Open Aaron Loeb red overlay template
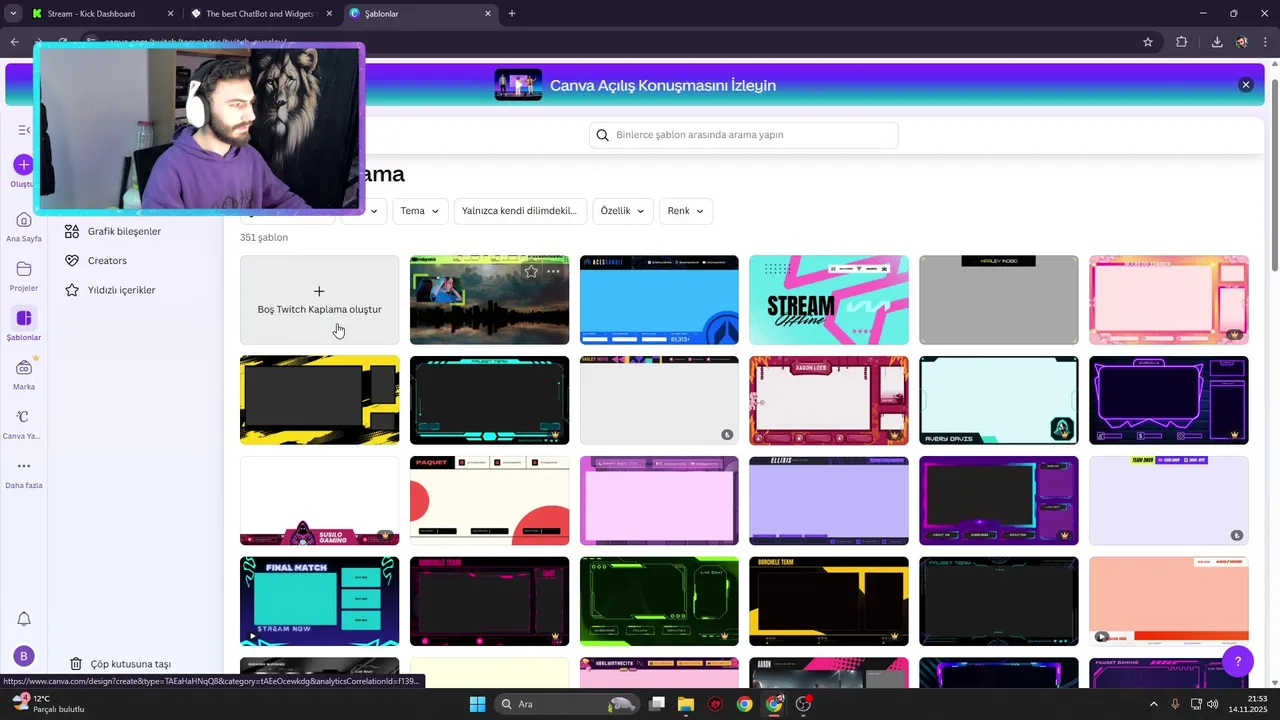Screen dimensions: 1280x720 pyautogui.click(x=829, y=400)
